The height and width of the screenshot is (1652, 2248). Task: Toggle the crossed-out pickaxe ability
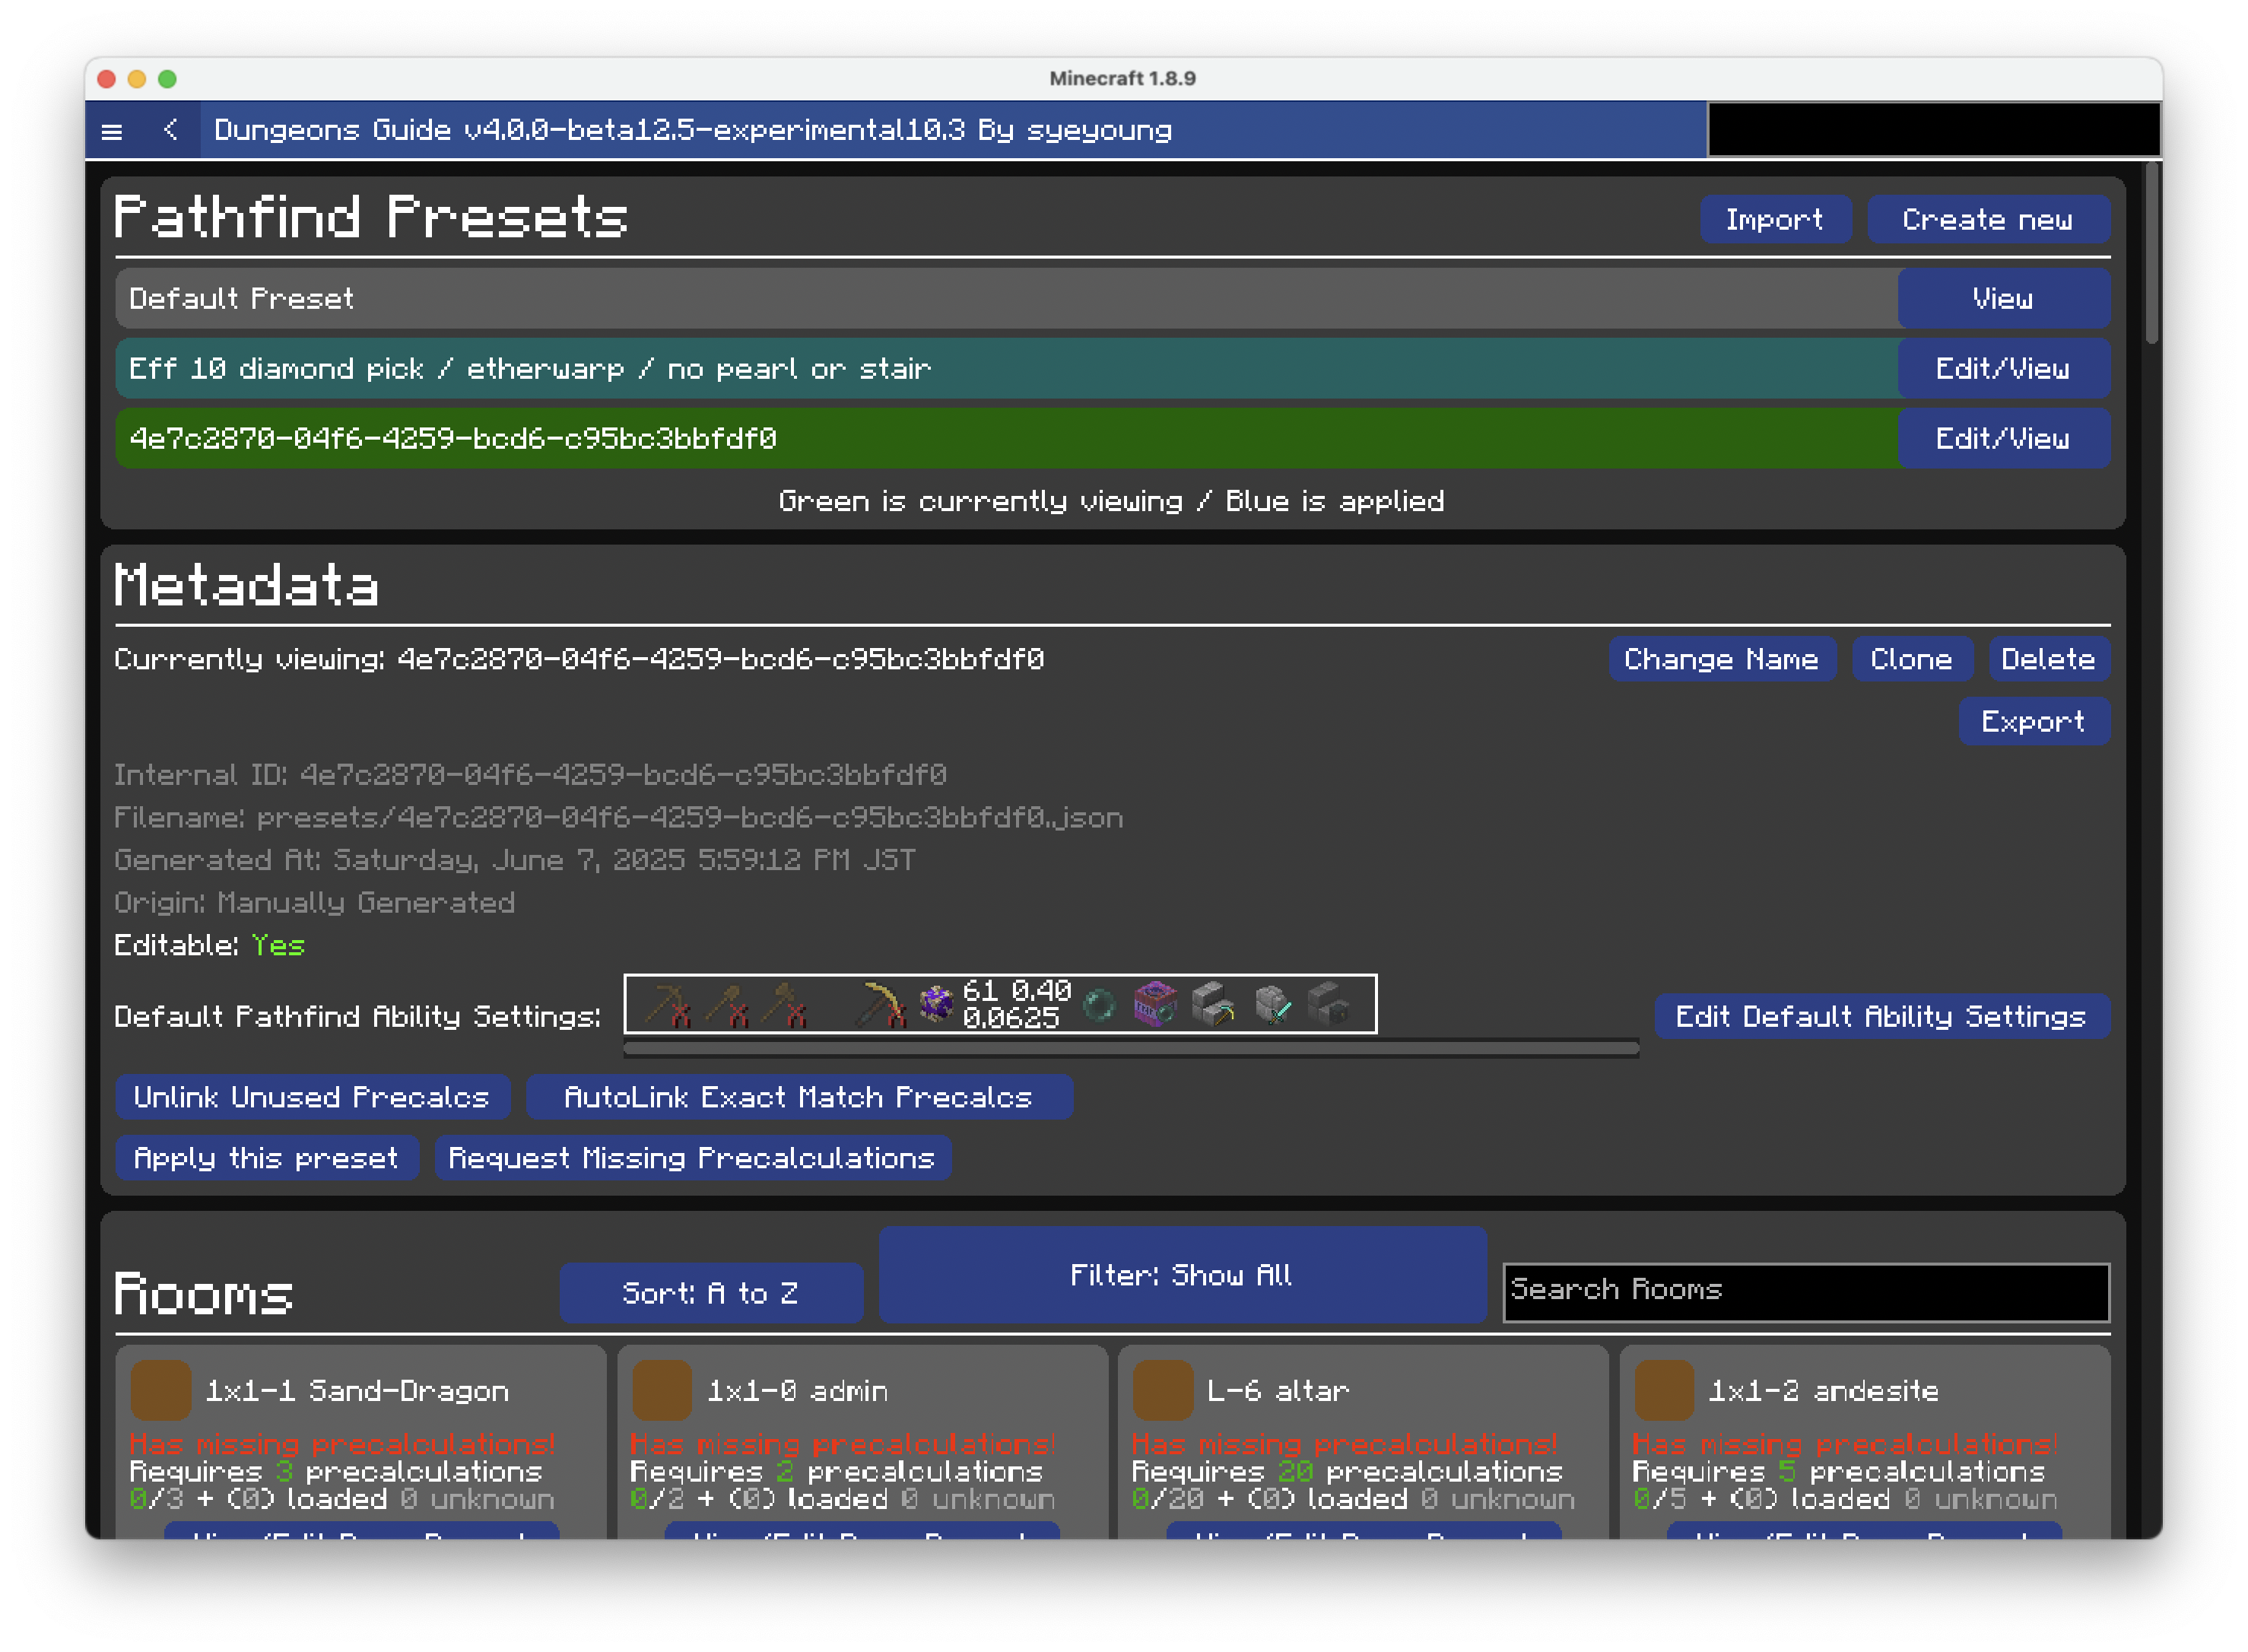[668, 1005]
